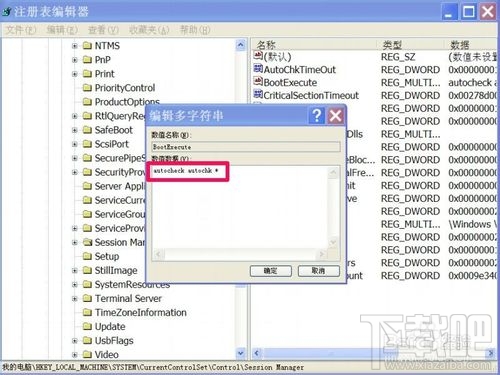The width and height of the screenshot is (500, 375).
Task: Click the tree pane scroll-down arrow
Action: (x=241, y=353)
